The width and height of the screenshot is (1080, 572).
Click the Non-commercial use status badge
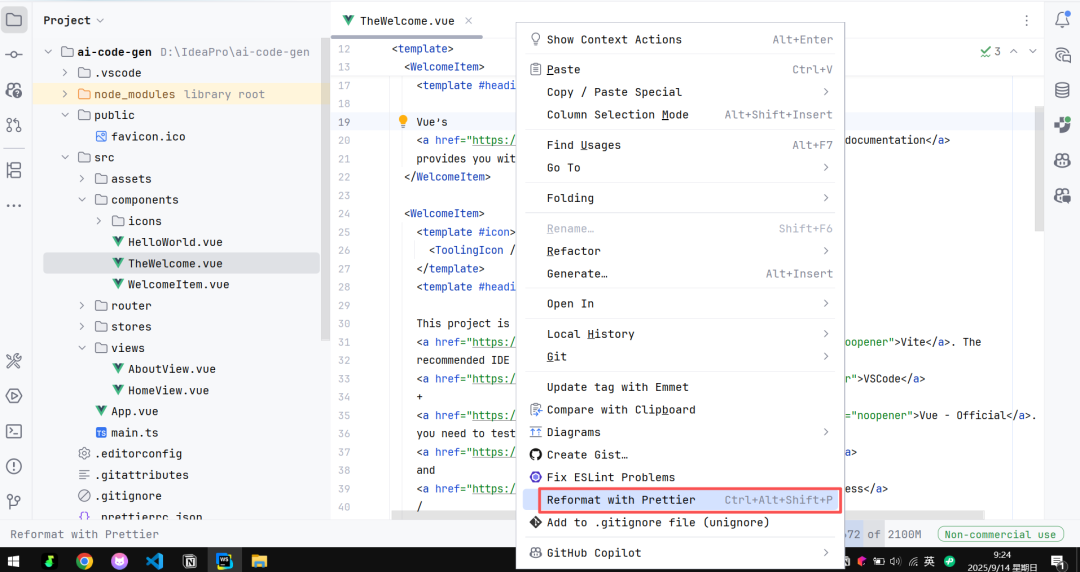click(1000, 535)
